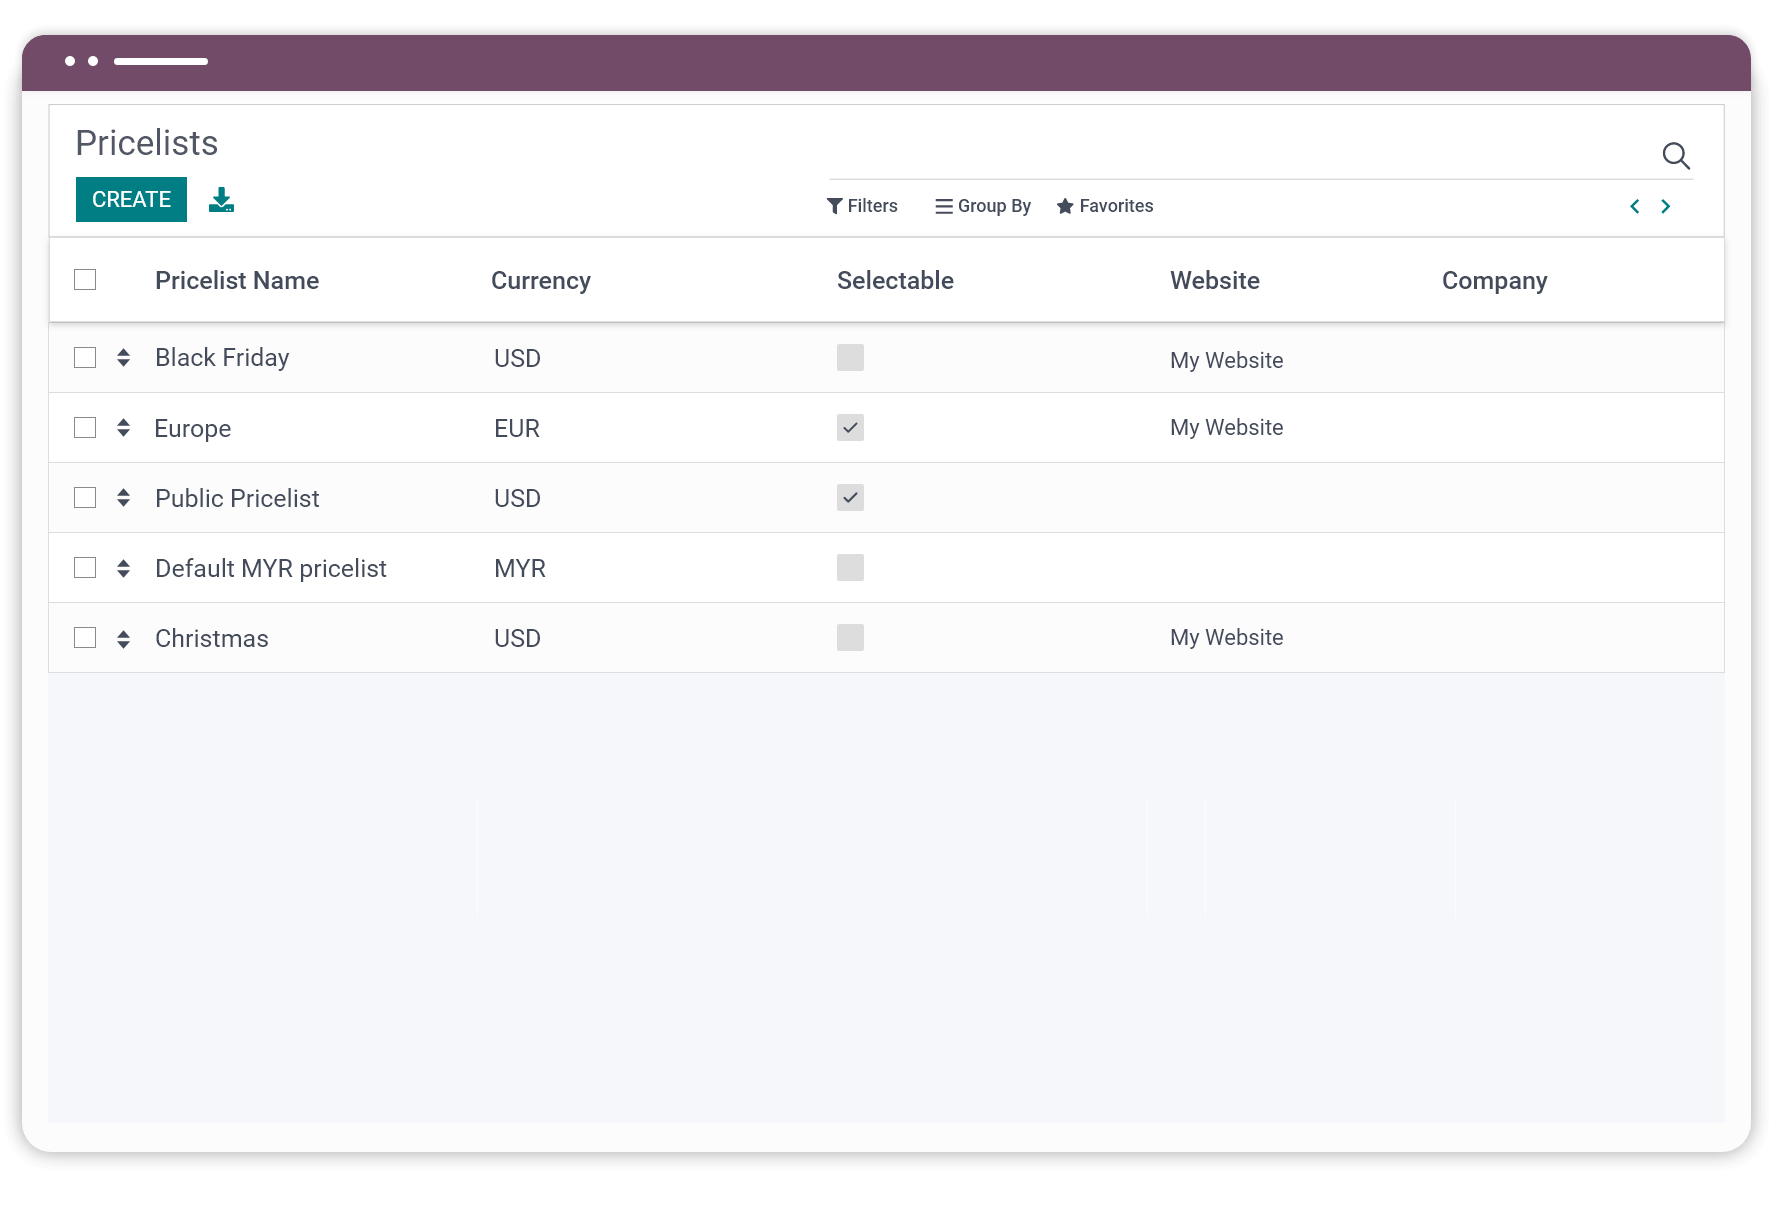Viewport: 1783px width, 1229px height.
Task: Open the Filters menu
Action: [x=862, y=206]
